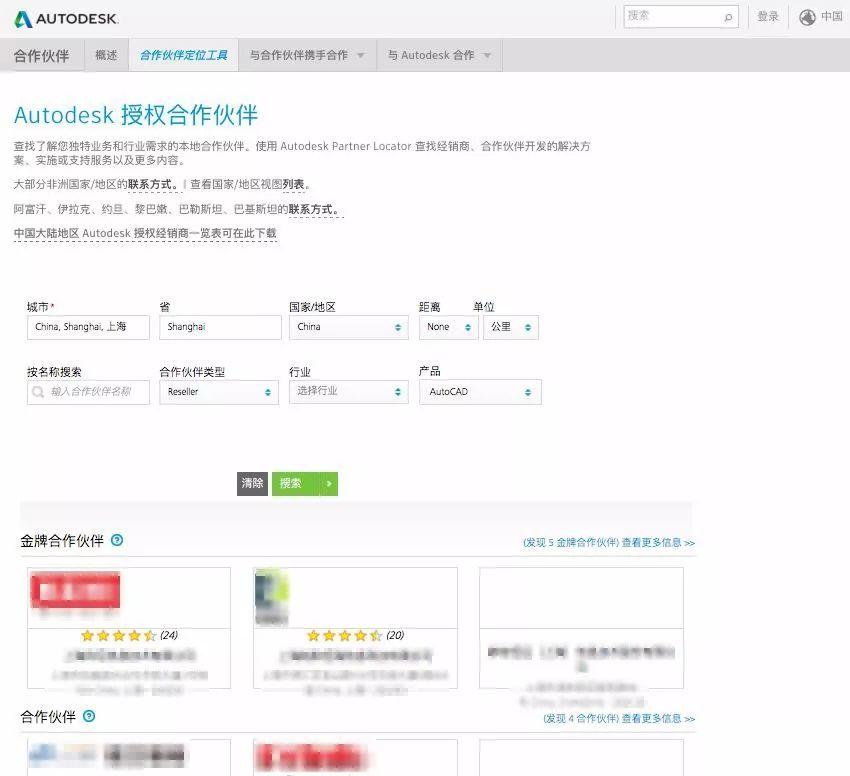
Task: Open second gold partner card with green logo
Action: (355, 628)
